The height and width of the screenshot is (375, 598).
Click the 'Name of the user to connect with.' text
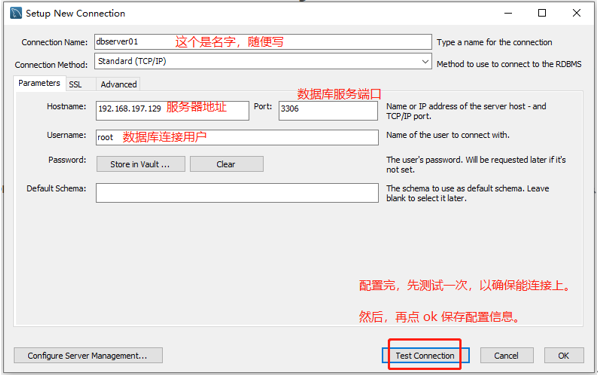[448, 135]
